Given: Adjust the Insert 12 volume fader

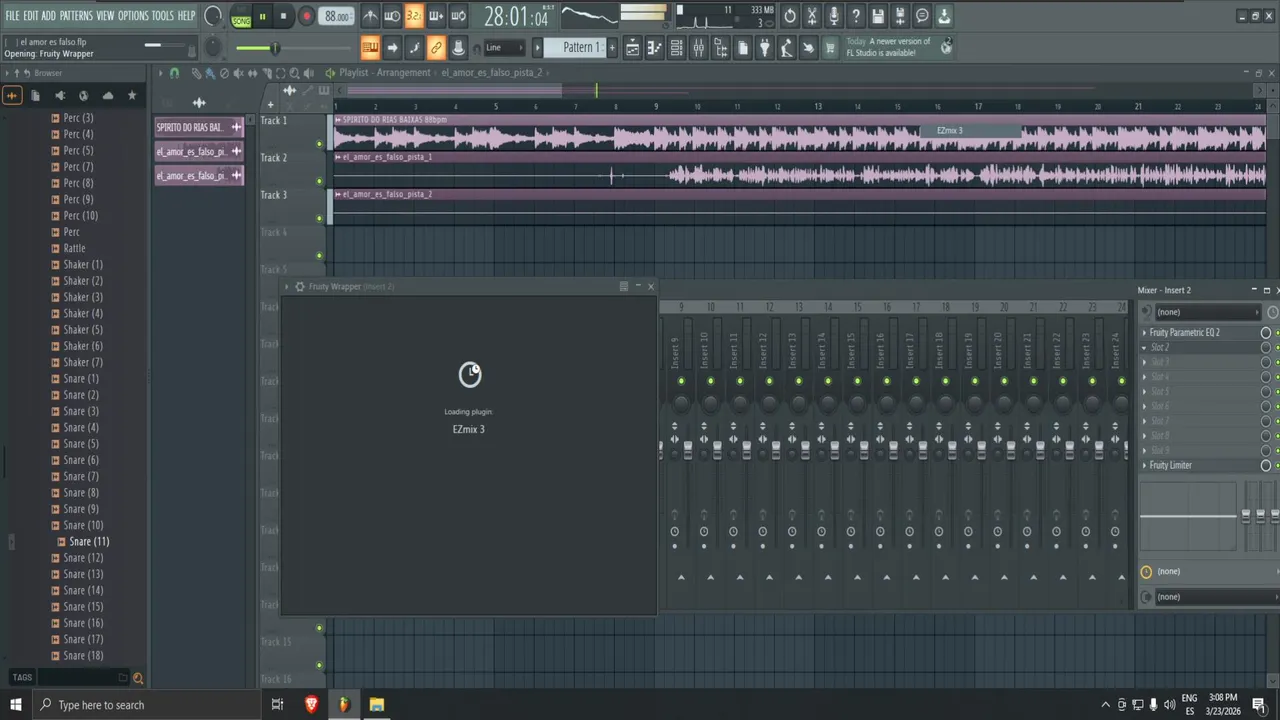Looking at the screenshot, I should coord(776,452).
